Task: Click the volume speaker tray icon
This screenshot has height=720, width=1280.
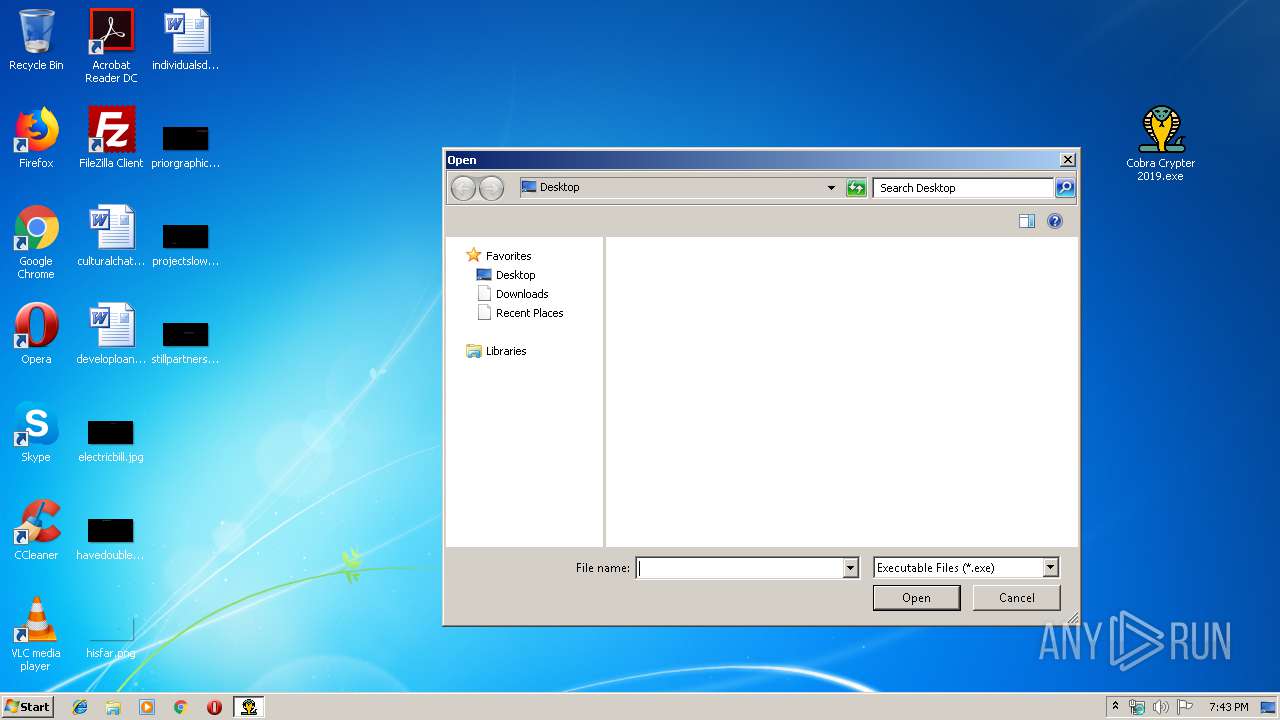Action: point(1161,707)
